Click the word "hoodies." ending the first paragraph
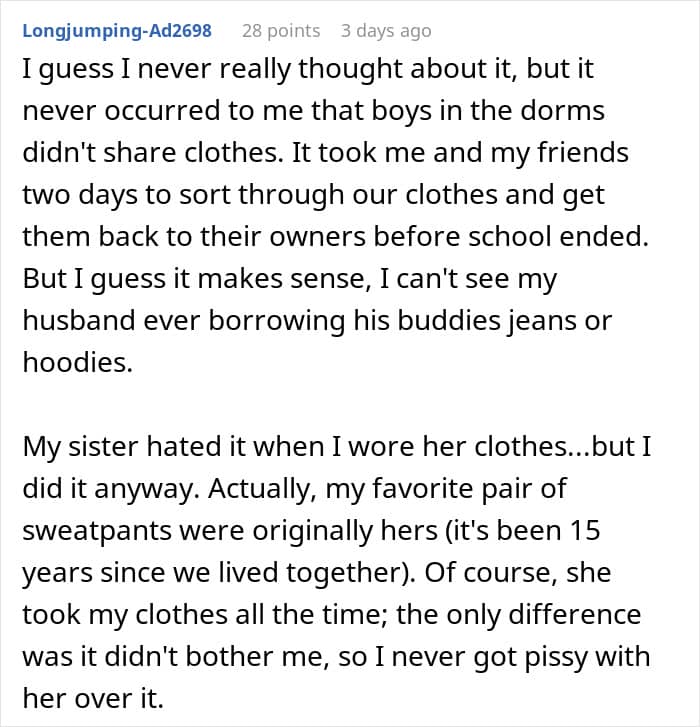 click(76, 363)
